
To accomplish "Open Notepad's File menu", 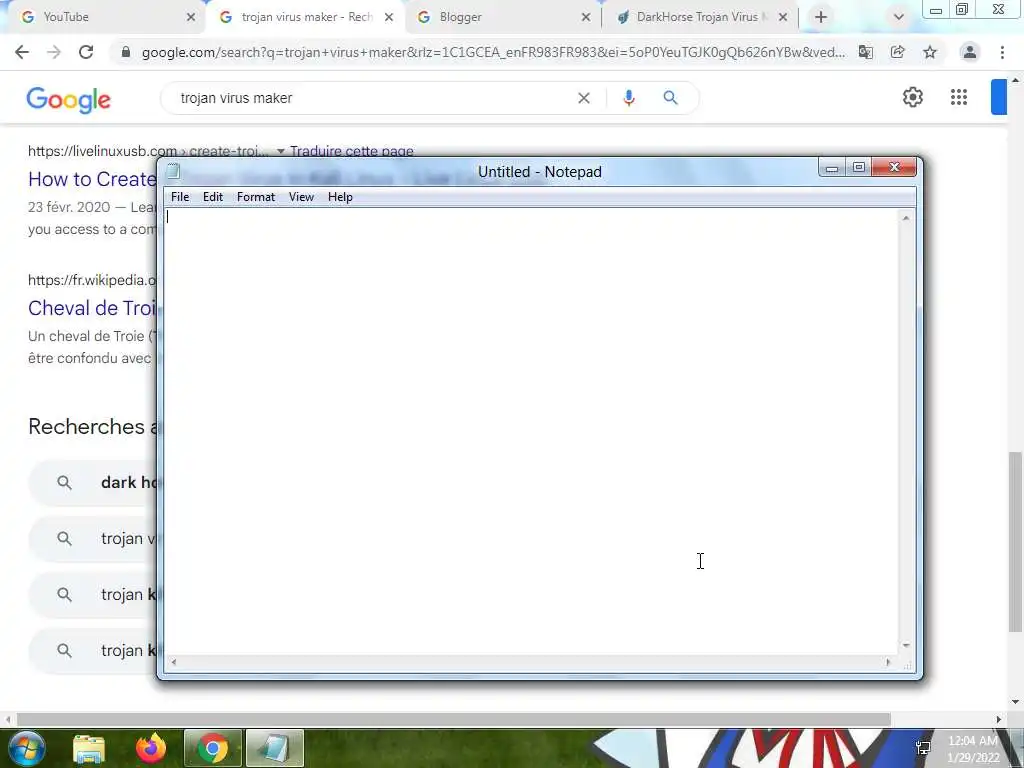I will pyautogui.click(x=180, y=197).
